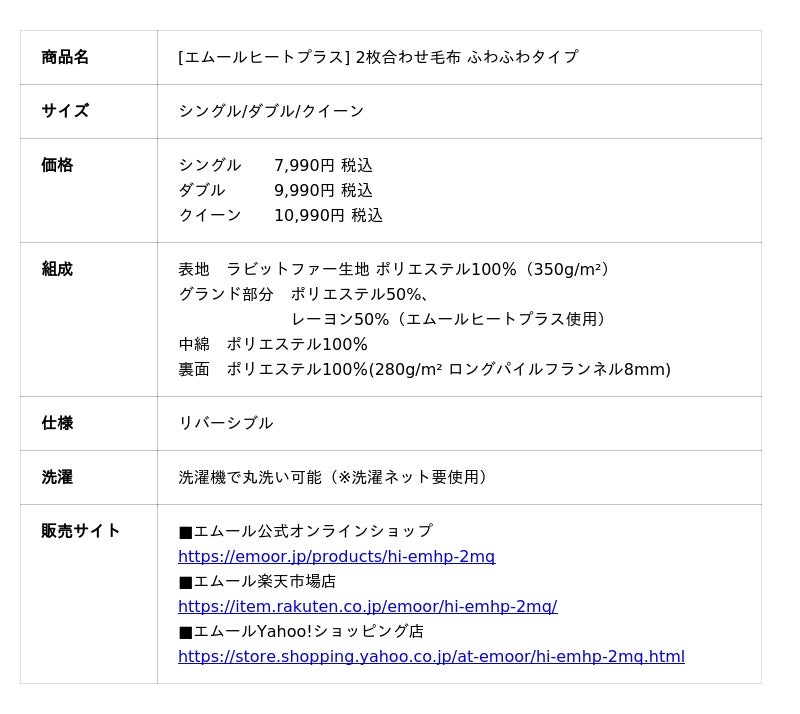Click the リバーシブル specification text
The width and height of the screenshot is (800, 714).
[x=225, y=423]
